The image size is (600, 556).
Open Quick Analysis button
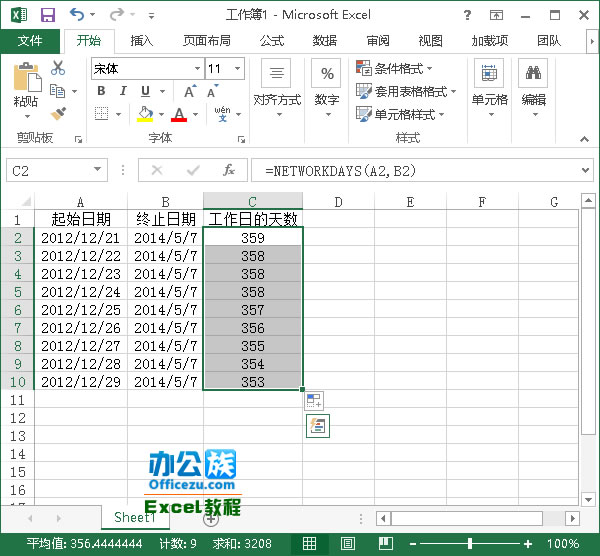pyautogui.click(x=318, y=426)
